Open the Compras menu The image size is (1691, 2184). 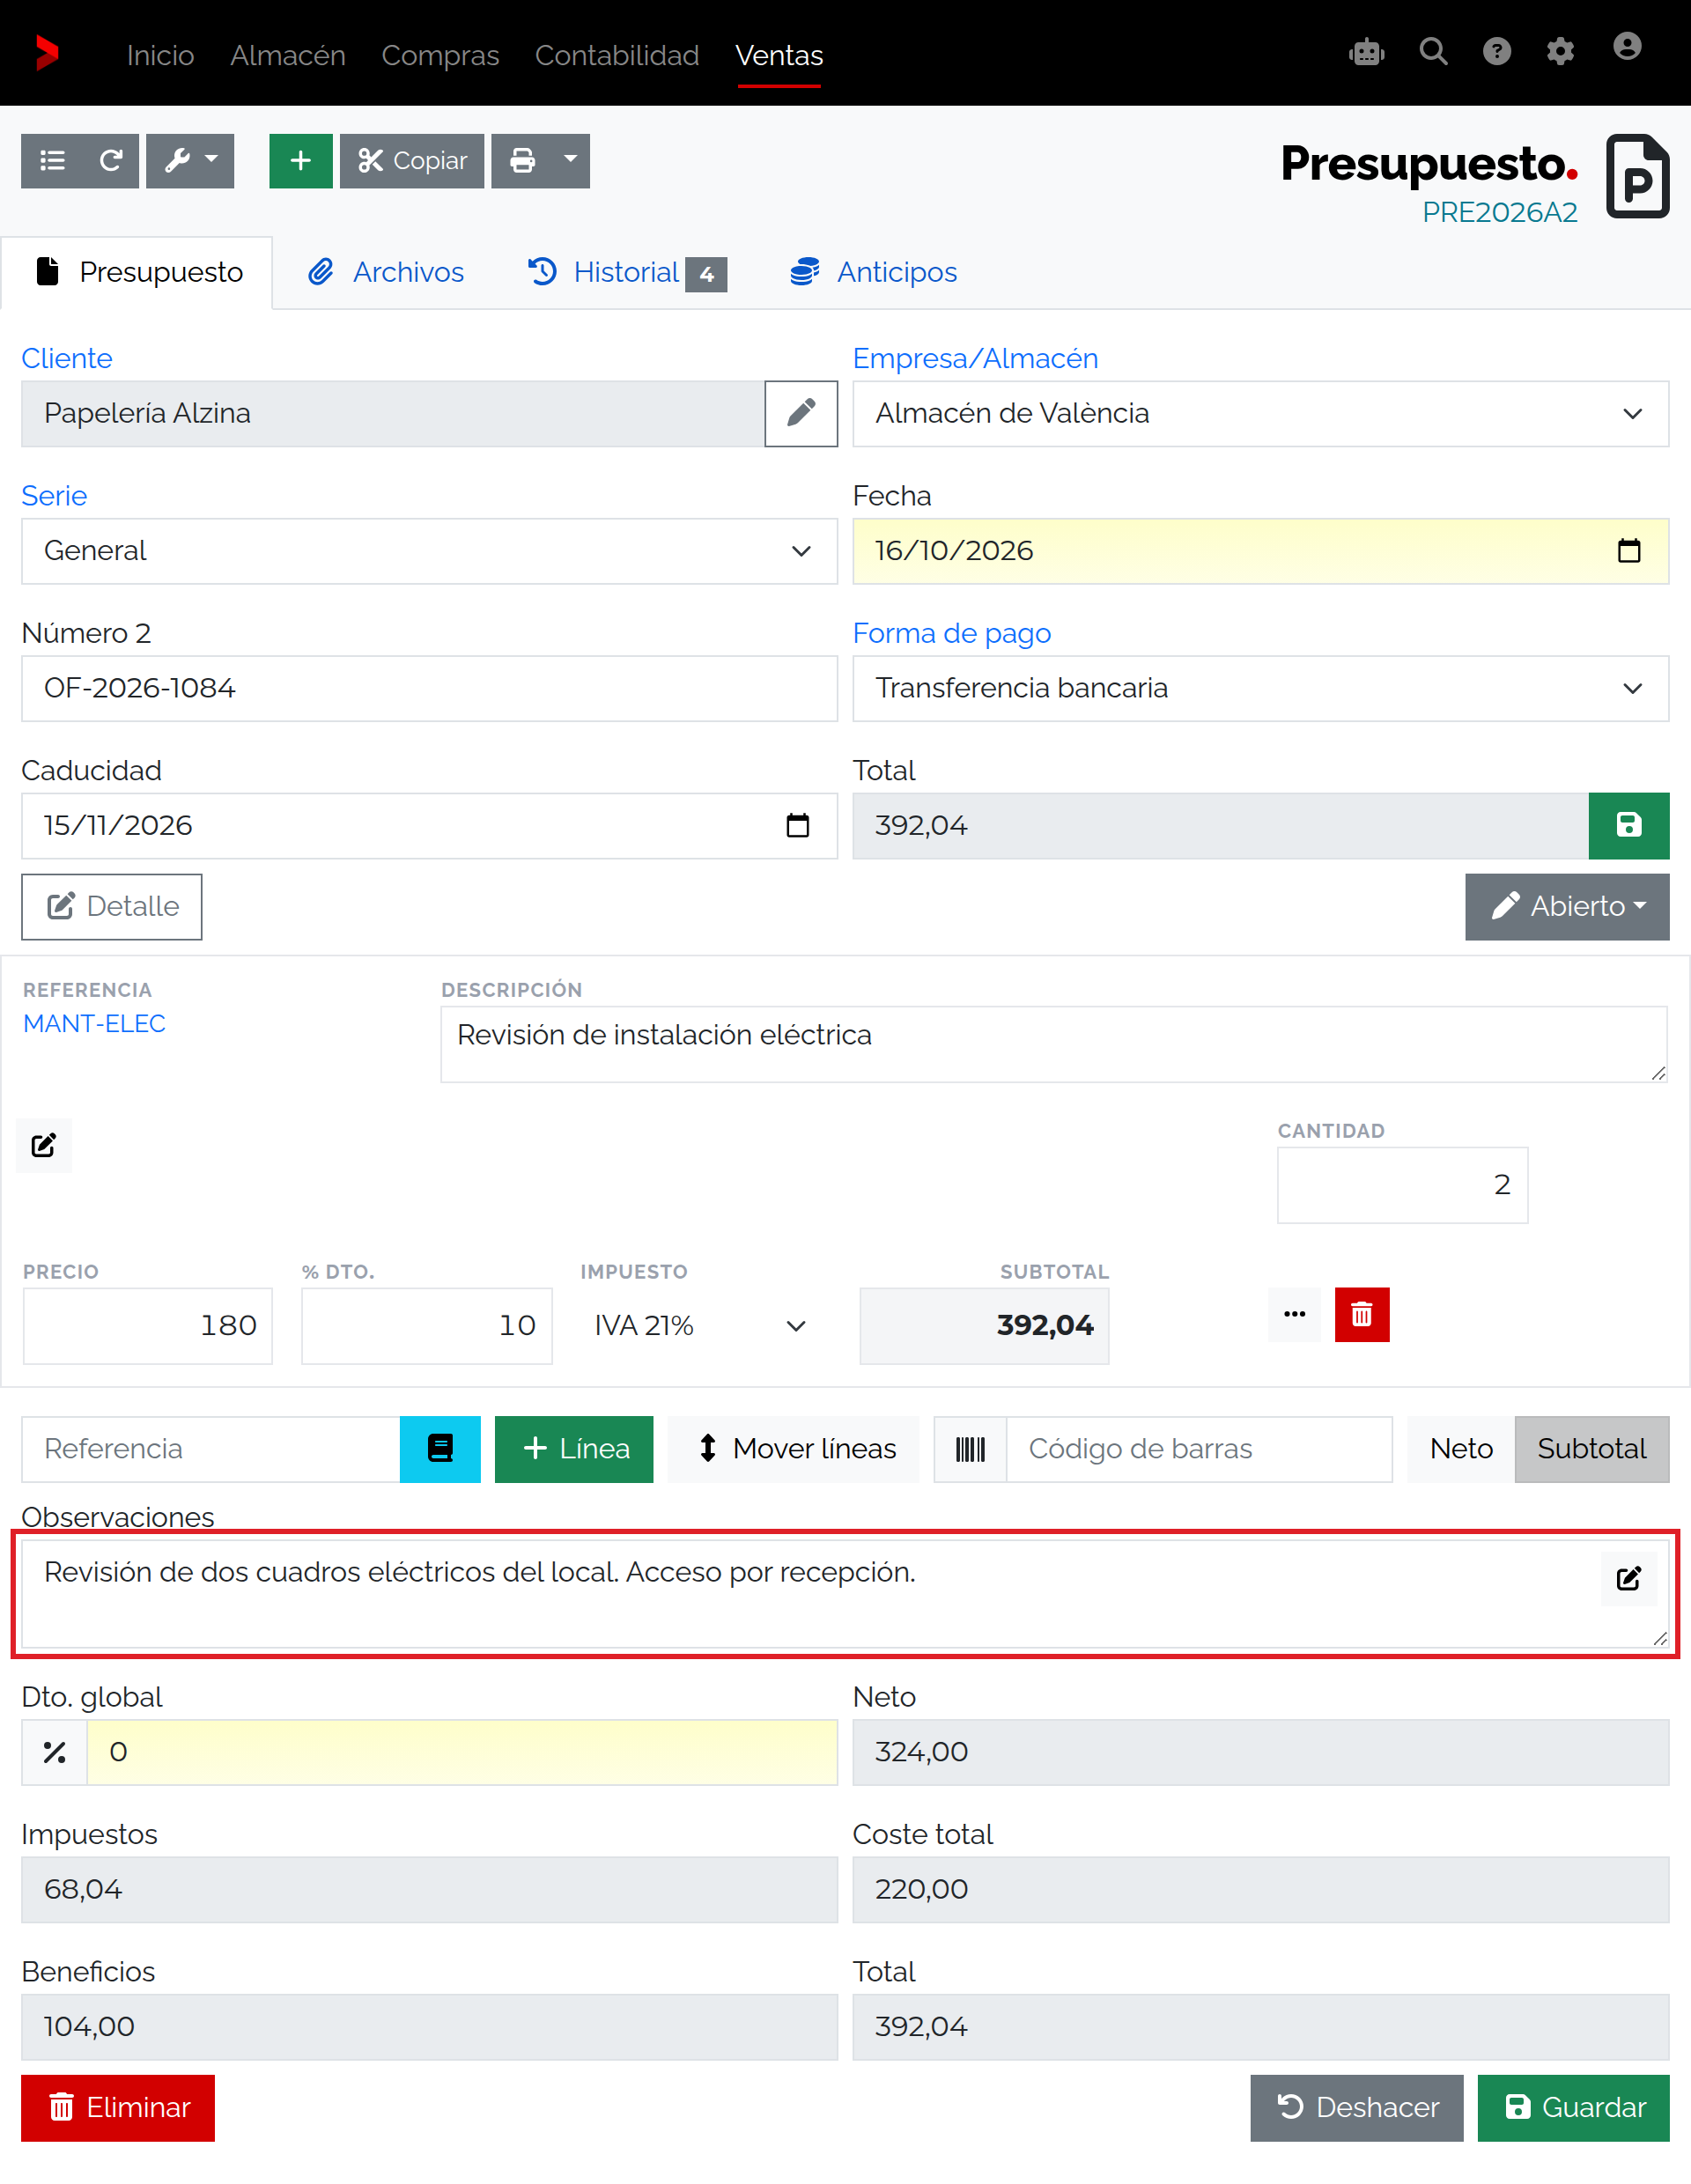tap(440, 55)
